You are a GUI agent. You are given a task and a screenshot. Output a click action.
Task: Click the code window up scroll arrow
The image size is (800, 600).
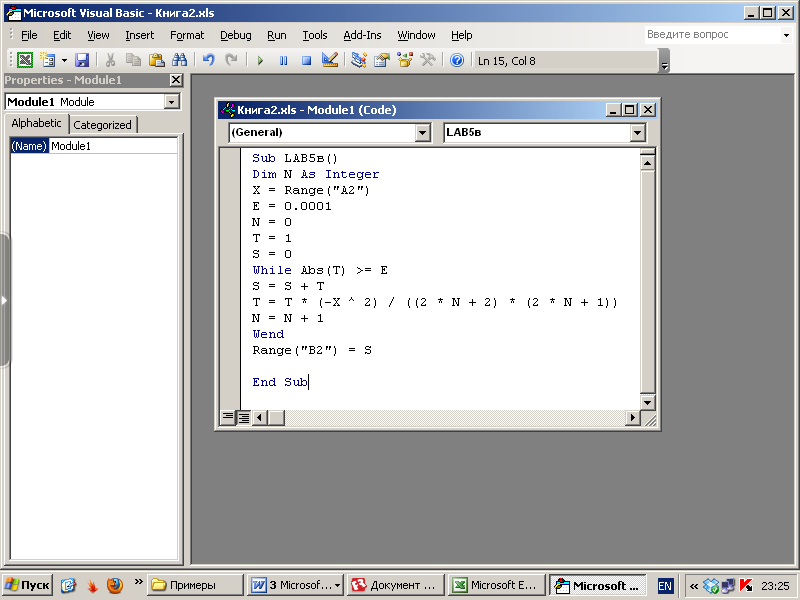(647, 163)
